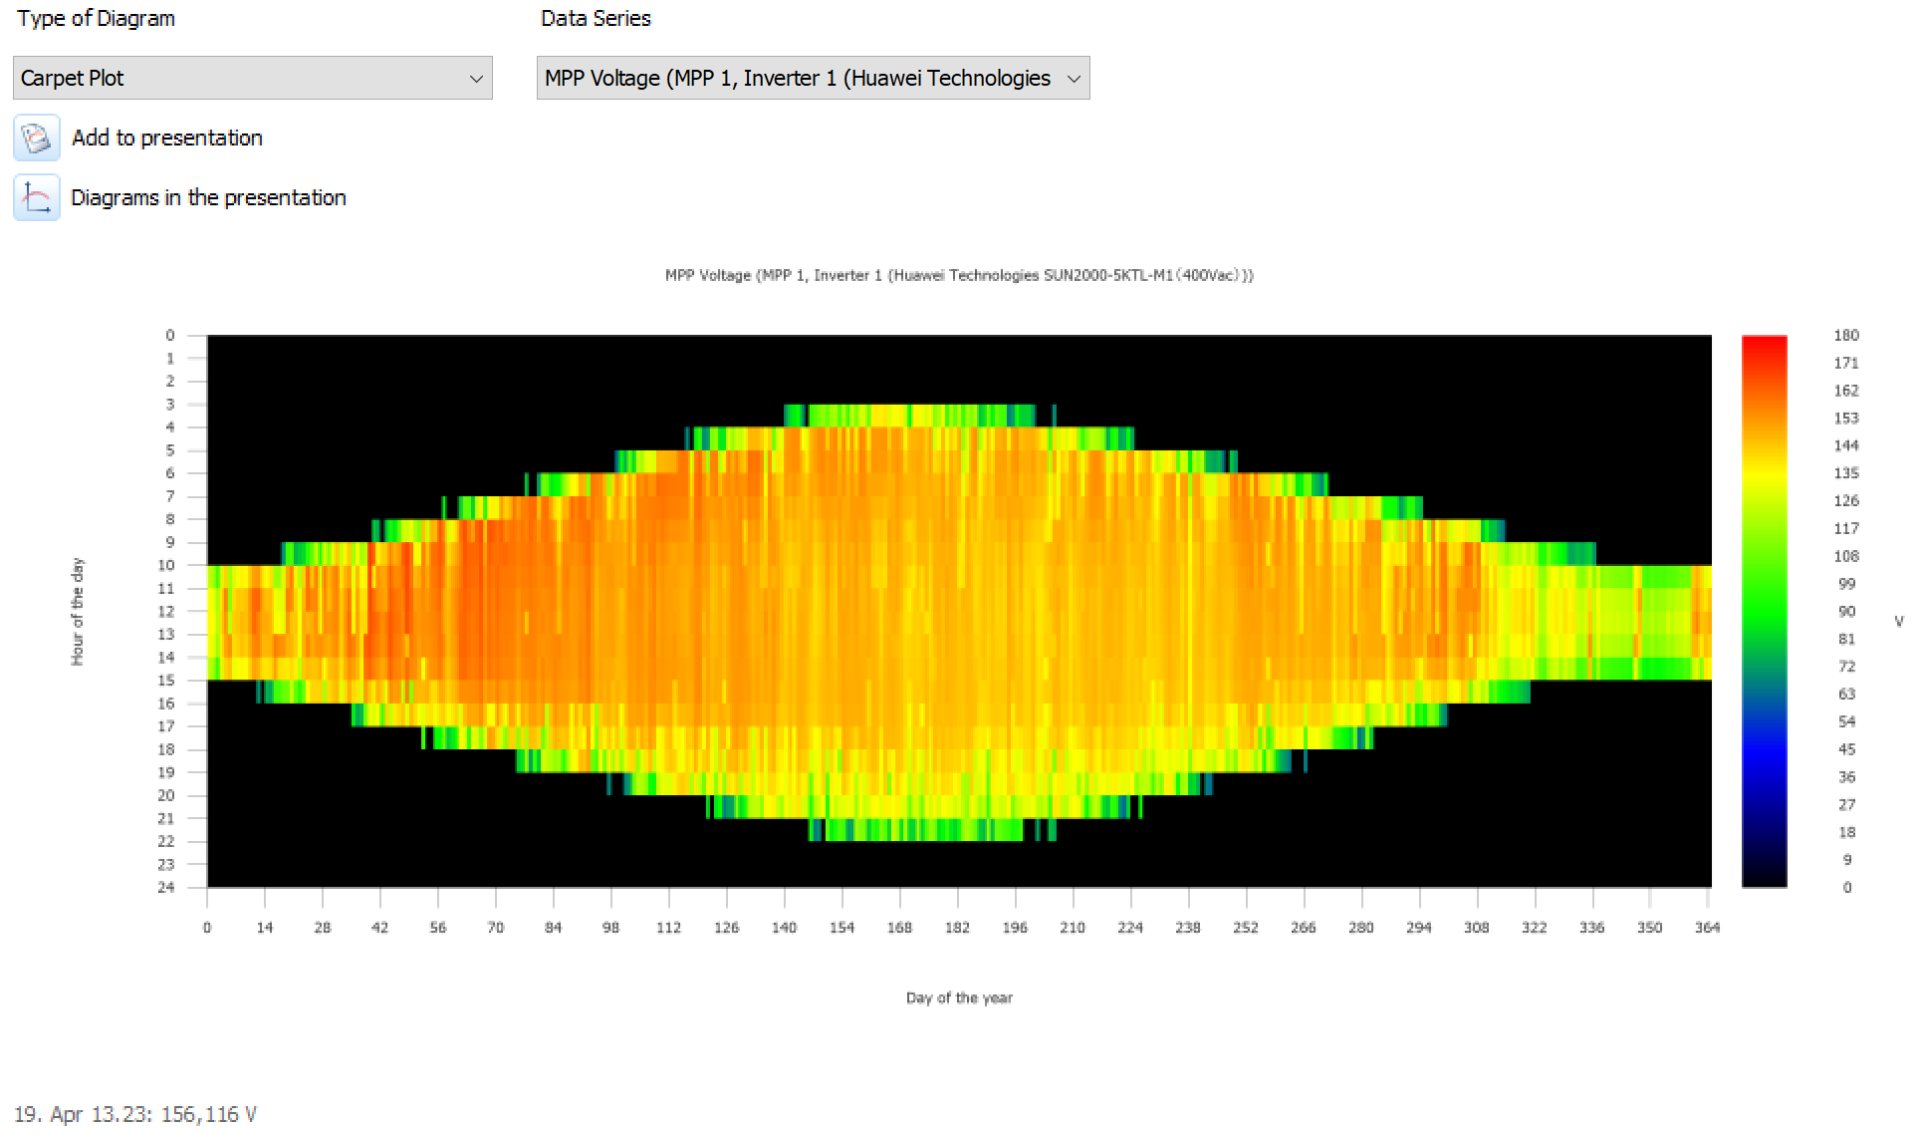This screenshot has height=1135, width=1920.
Task: Click the Diagrams in the presentation icon
Action: 36,198
